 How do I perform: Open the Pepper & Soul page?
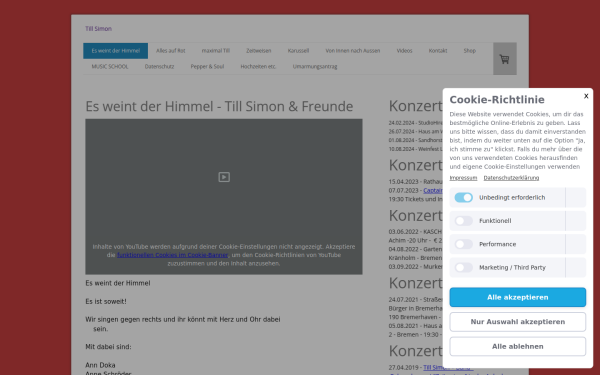(x=207, y=67)
